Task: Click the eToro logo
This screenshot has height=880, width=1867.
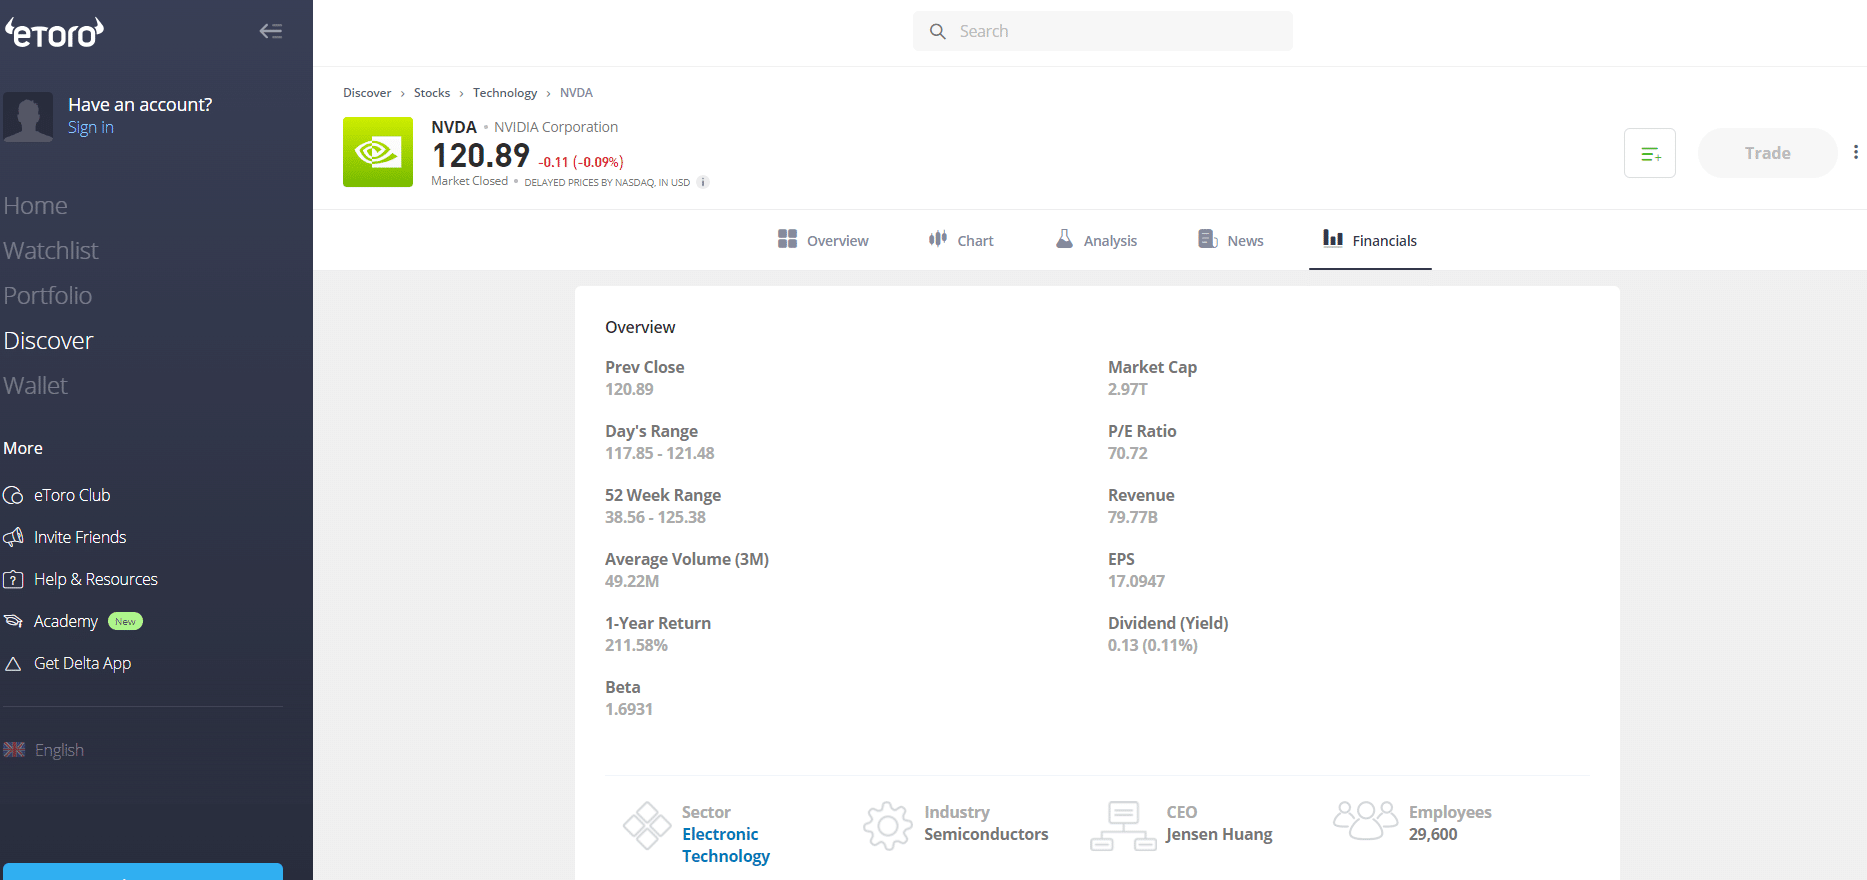Action: tap(55, 33)
